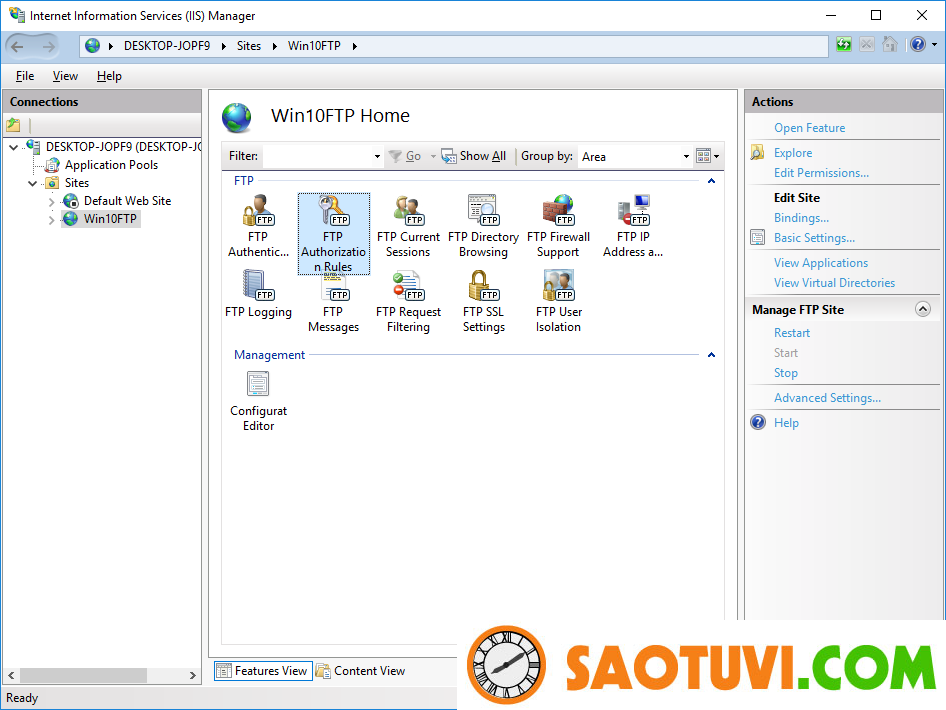This screenshot has width=946, height=710.
Task: Click the stop toolbar icon
Action: pos(866,45)
